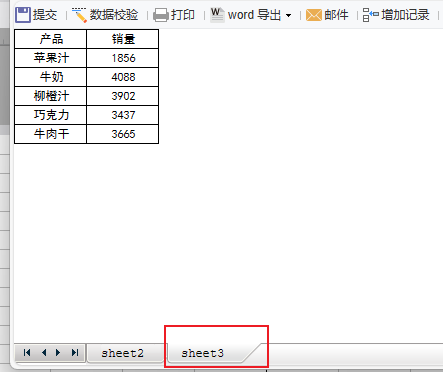Select the 苹果汁 cell
443x372 pixels.
(51, 58)
